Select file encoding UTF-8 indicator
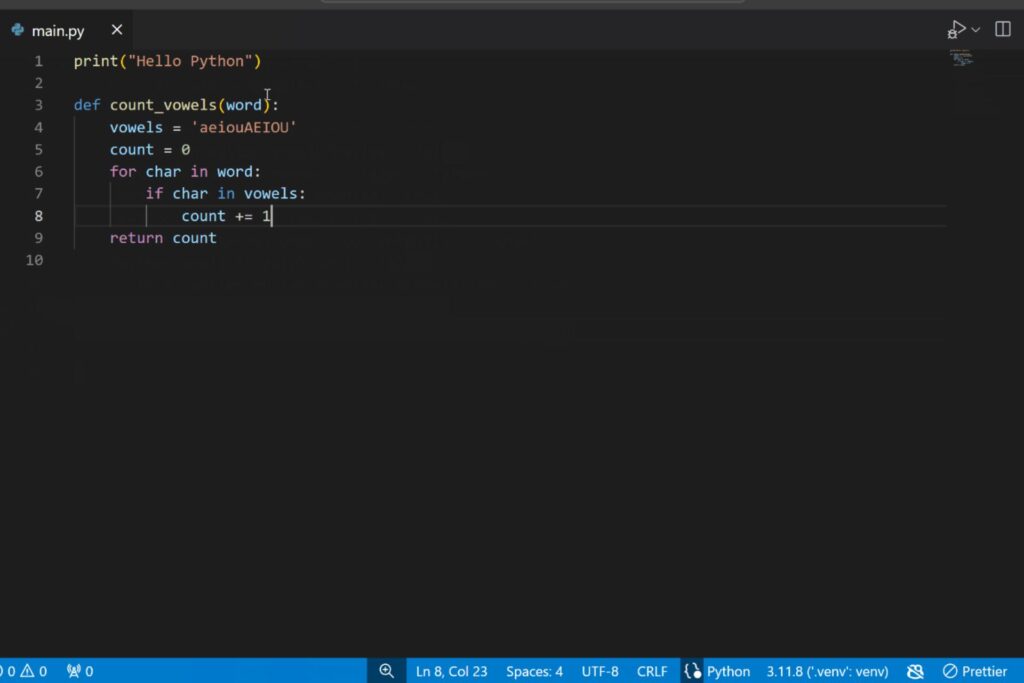Viewport: 1024px width, 683px height. [x=600, y=671]
